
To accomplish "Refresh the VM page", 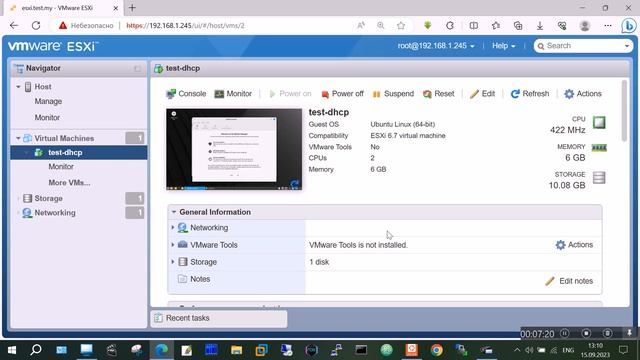I will 530,94.
